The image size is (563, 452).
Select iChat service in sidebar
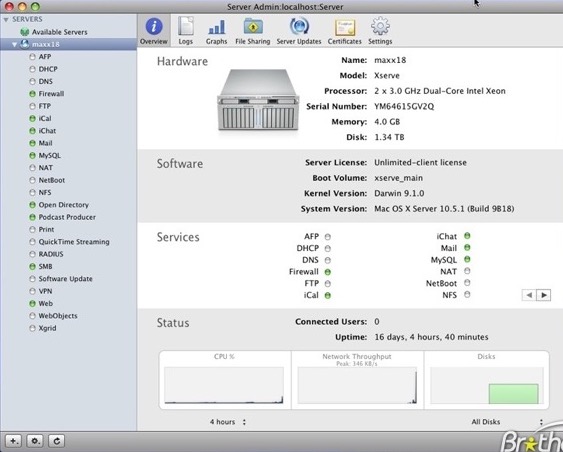pyautogui.click(x=47, y=131)
